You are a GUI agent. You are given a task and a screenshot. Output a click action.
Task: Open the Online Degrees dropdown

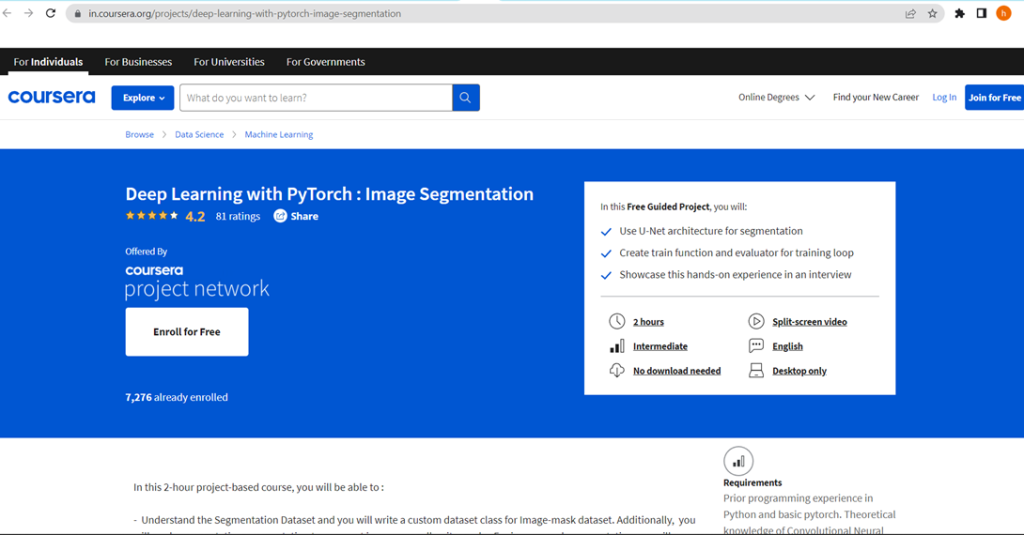(x=776, y=98)
